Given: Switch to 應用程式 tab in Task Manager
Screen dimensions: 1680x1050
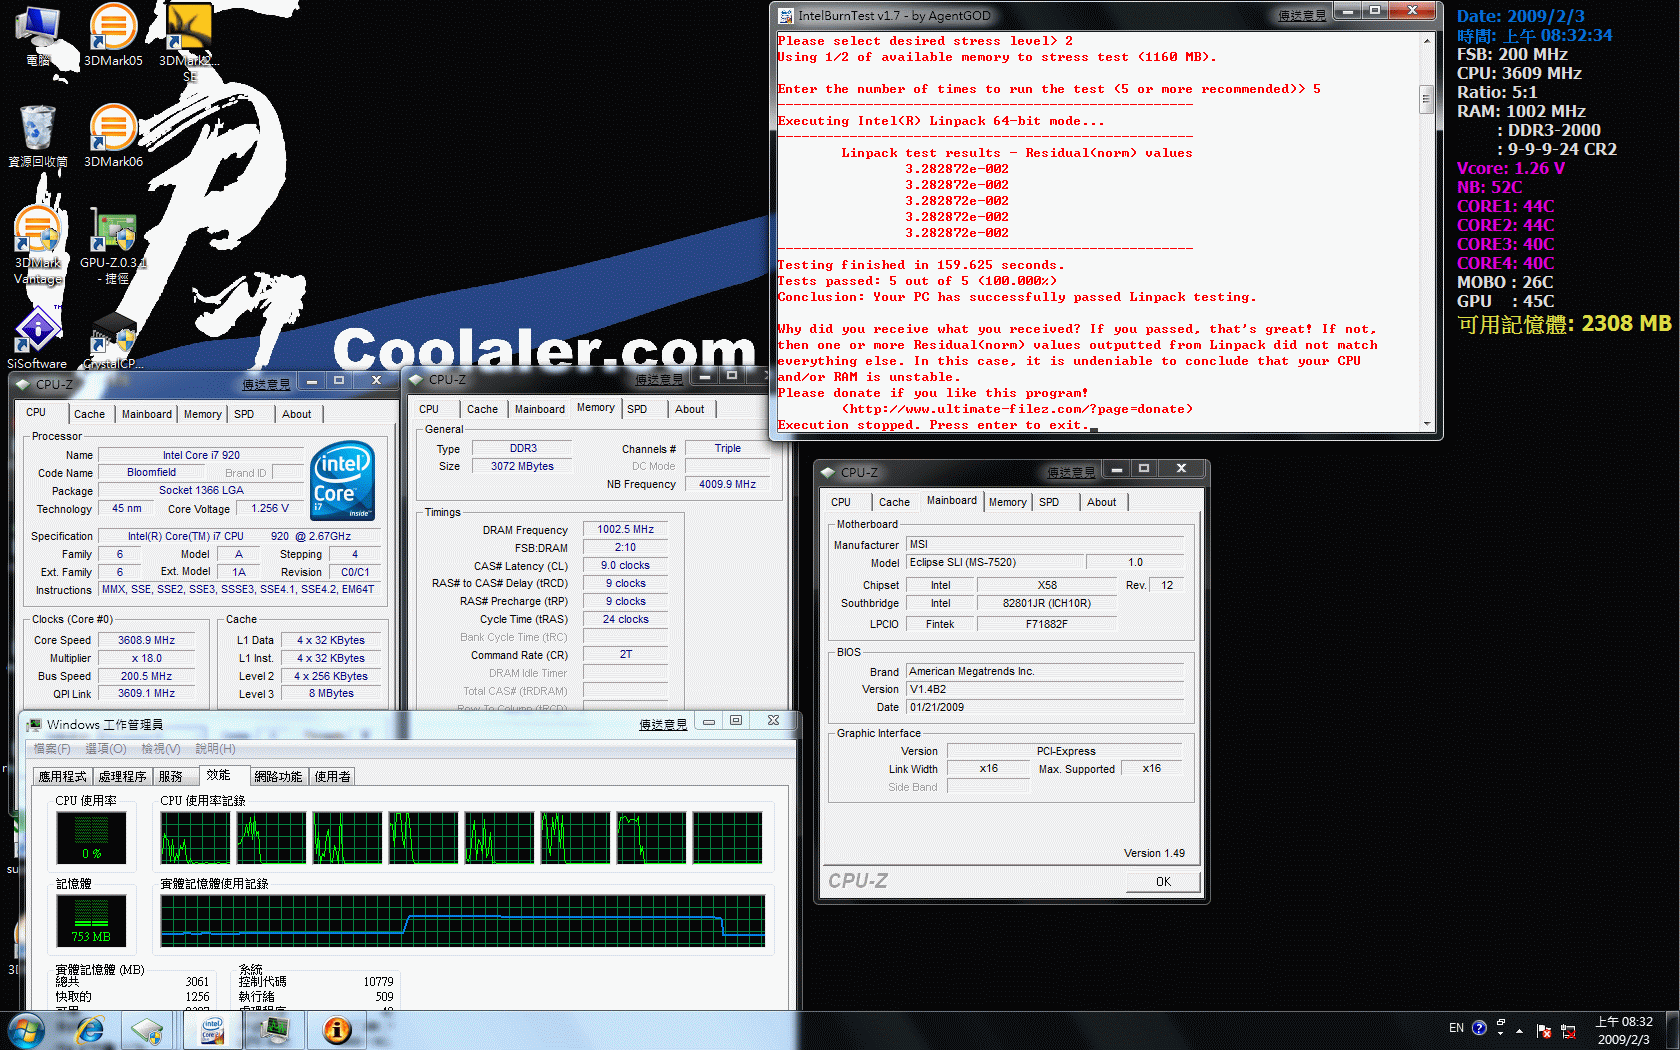Looking at the screenshot, I should tap(62, 777).
